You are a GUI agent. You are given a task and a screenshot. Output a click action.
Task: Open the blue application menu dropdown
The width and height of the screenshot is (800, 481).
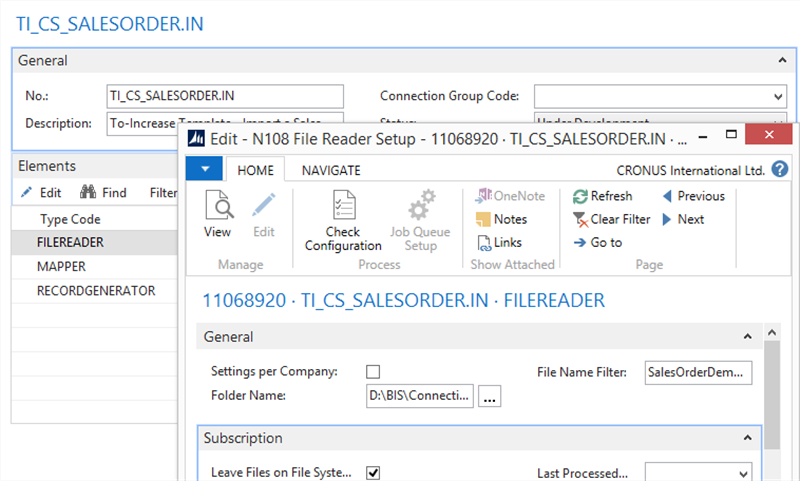click(204, 168)
